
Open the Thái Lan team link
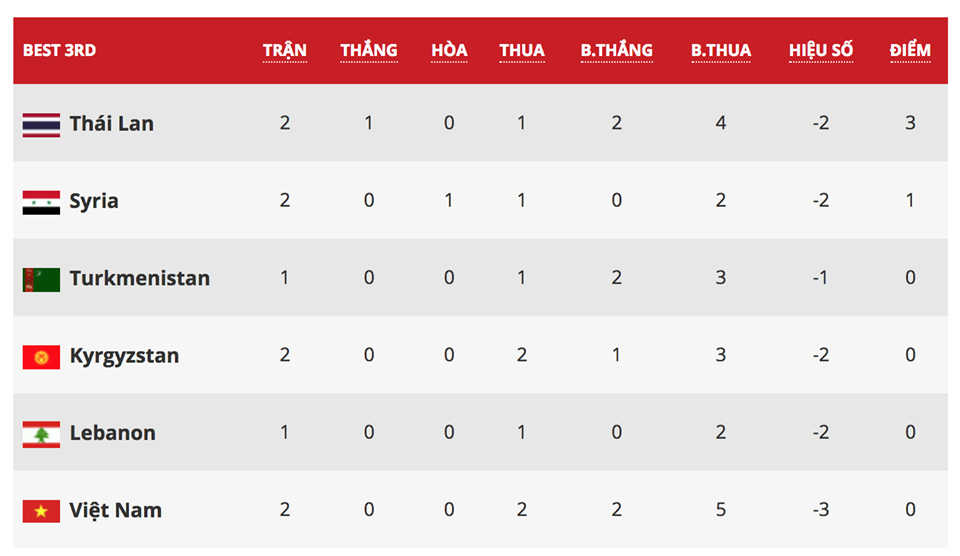pyautogui.click(x=111, y=124)
